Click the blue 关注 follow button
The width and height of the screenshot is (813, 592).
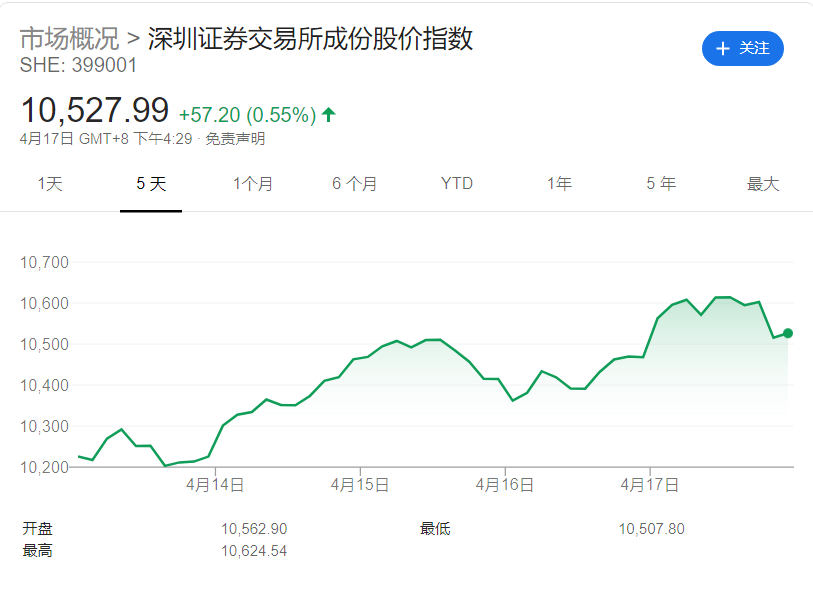[x=742, y=48]
